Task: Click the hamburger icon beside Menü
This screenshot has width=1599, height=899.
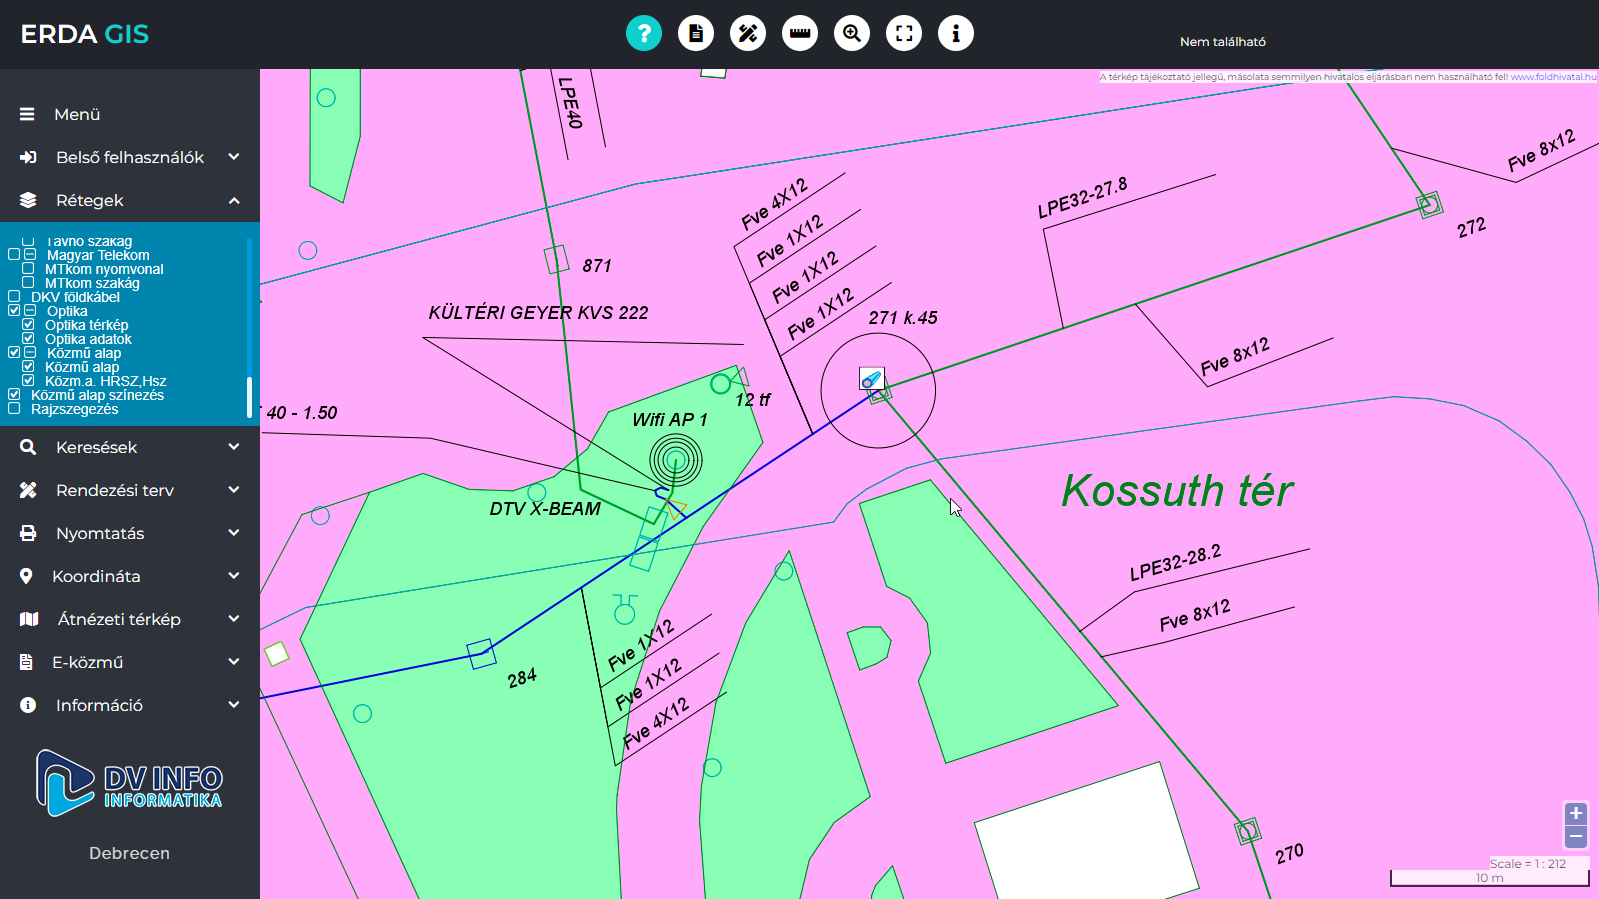Action: click(27, 114)
